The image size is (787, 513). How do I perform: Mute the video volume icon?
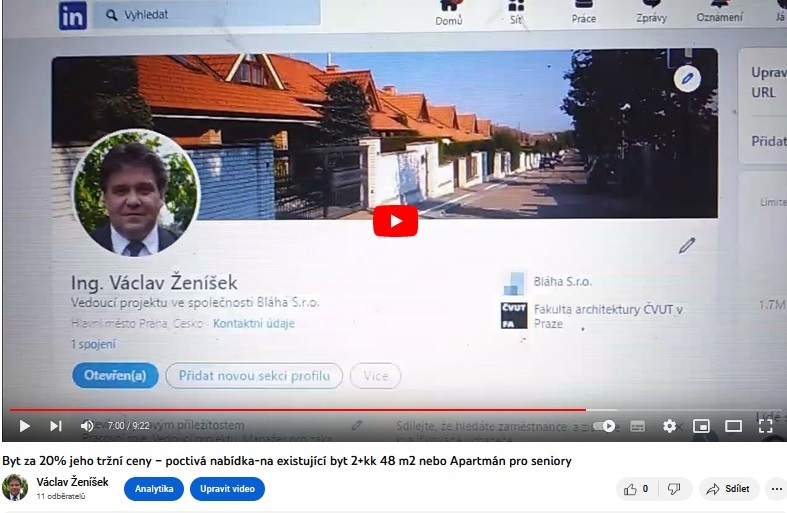pyautogui.click(x=87, y=426)
